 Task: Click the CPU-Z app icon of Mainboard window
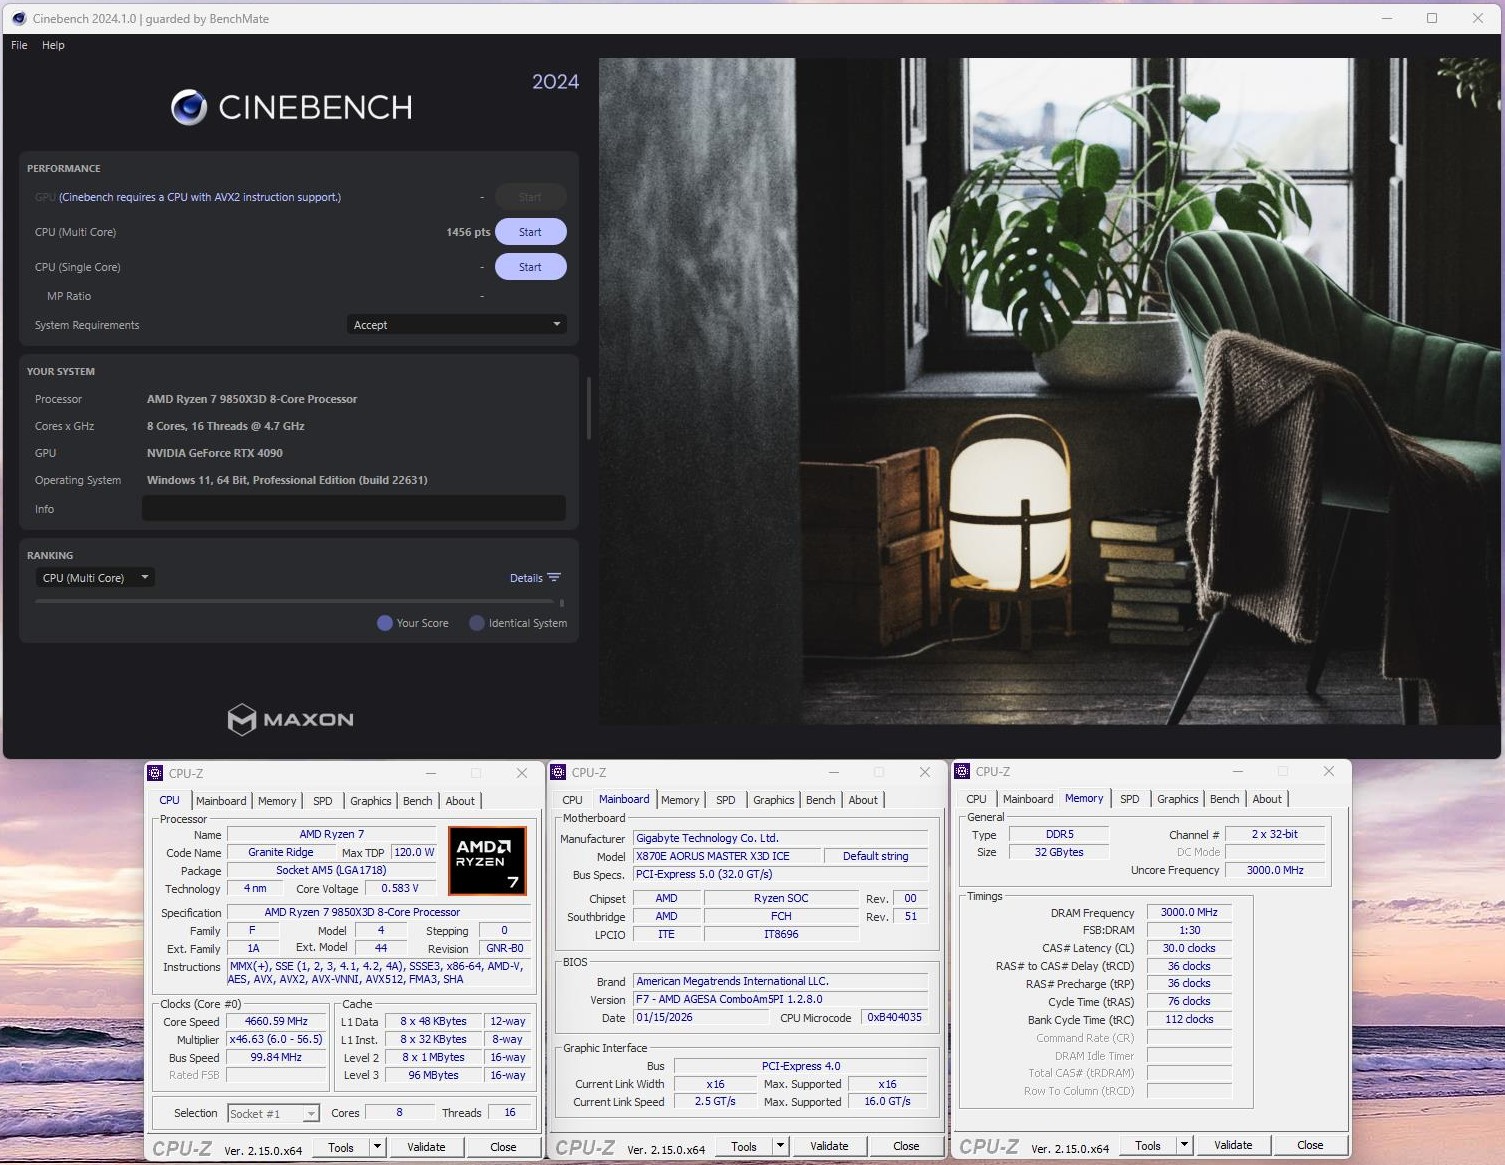558,772
